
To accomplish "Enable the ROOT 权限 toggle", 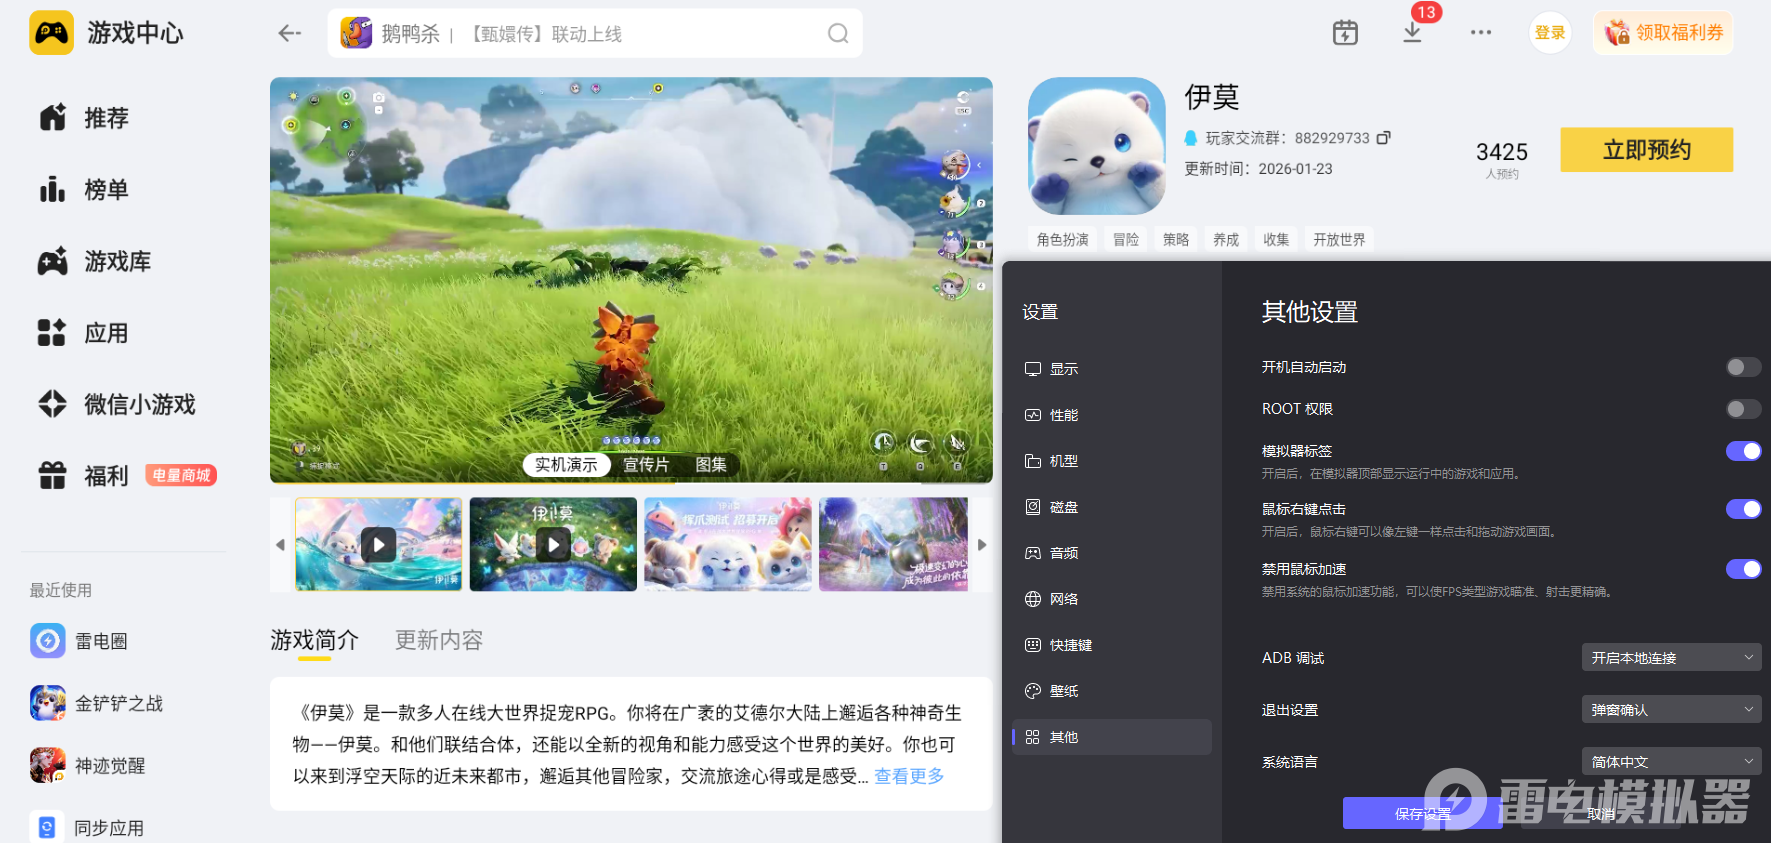I will pyautogui.click(x=1743, y=409).
